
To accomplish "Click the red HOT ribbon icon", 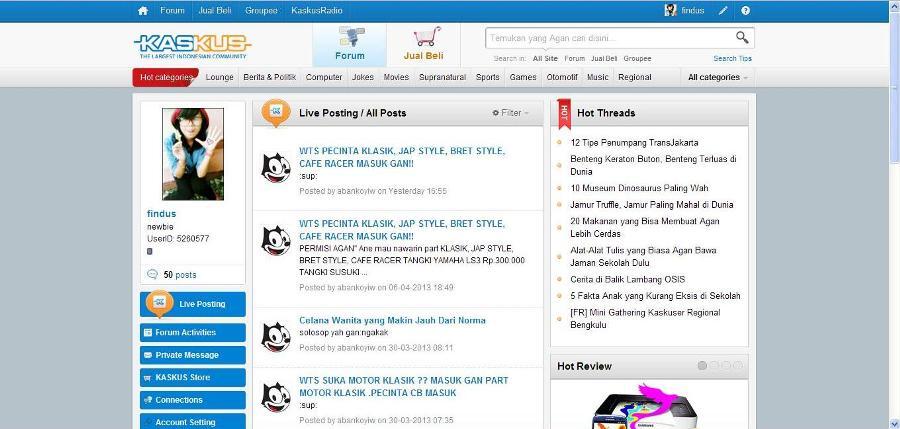I will tap(564, 114).
